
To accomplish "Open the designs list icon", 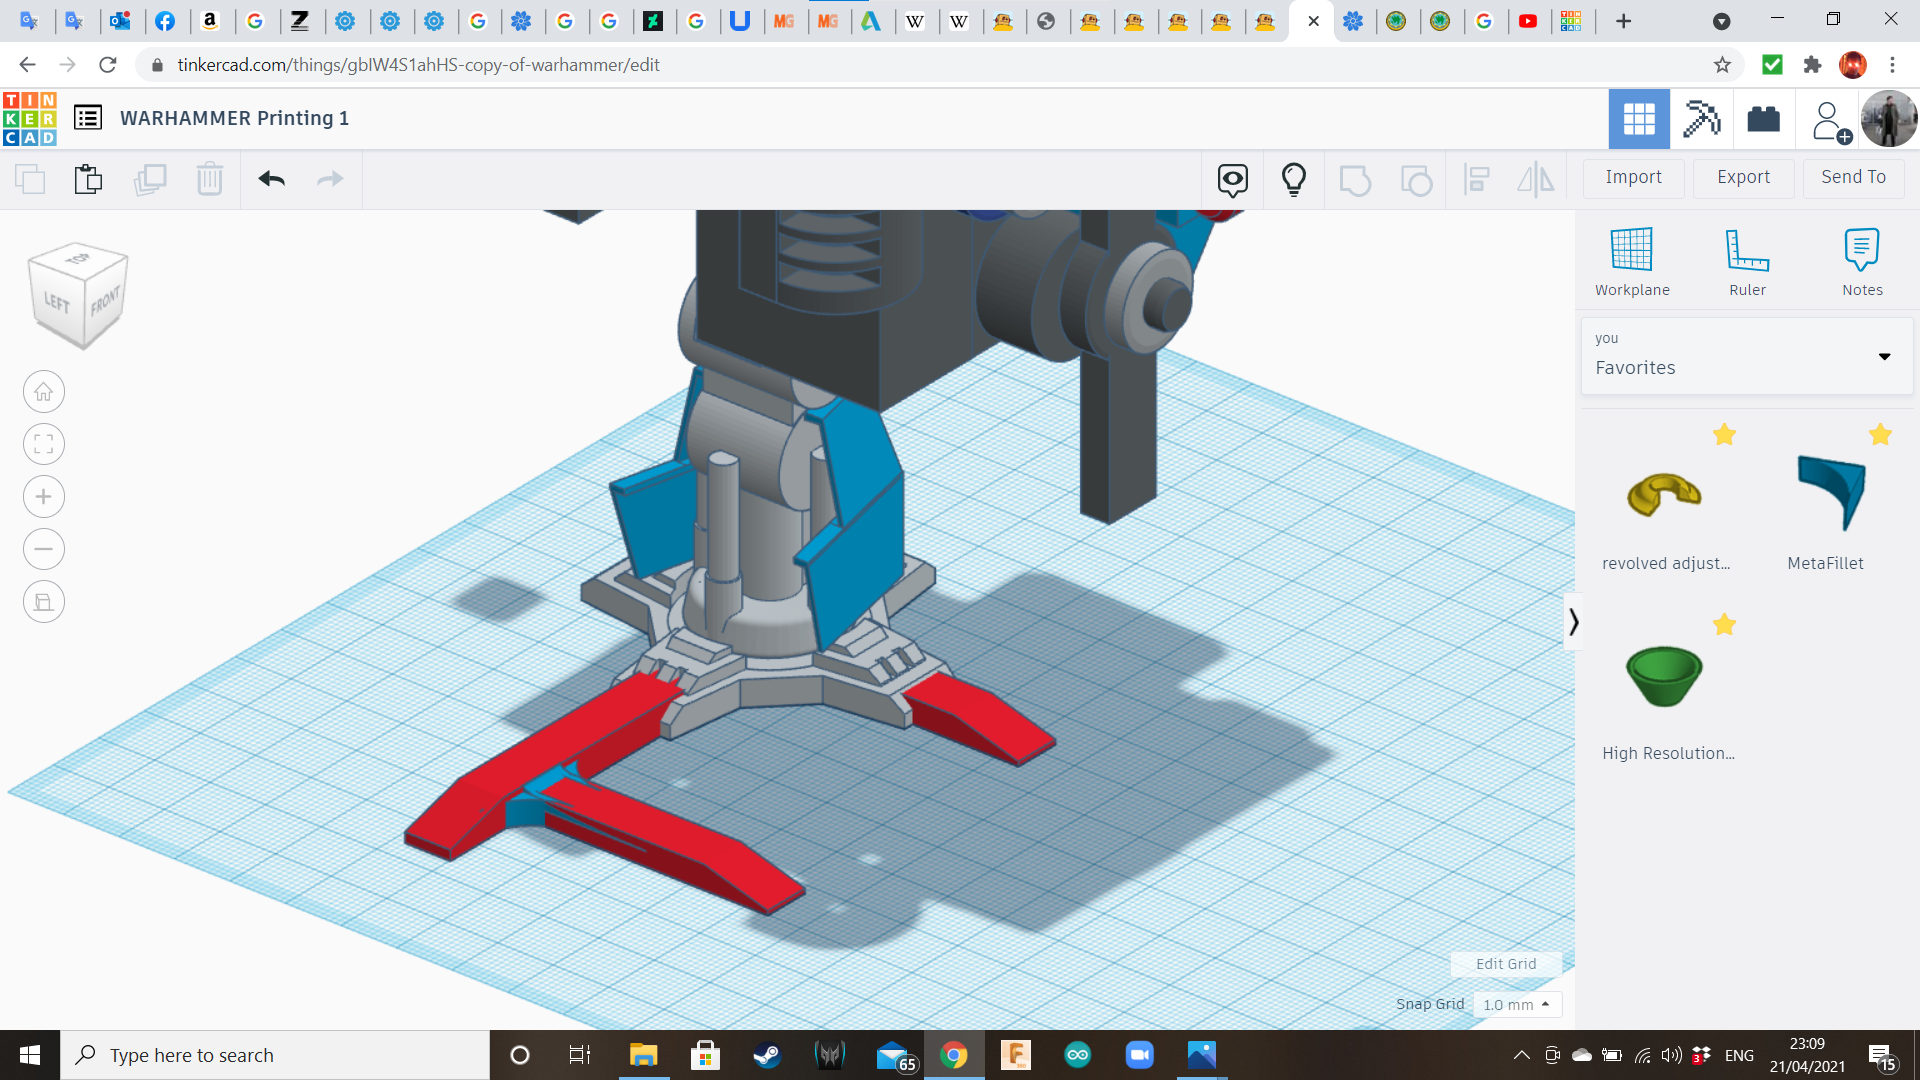I will point(88,118).
